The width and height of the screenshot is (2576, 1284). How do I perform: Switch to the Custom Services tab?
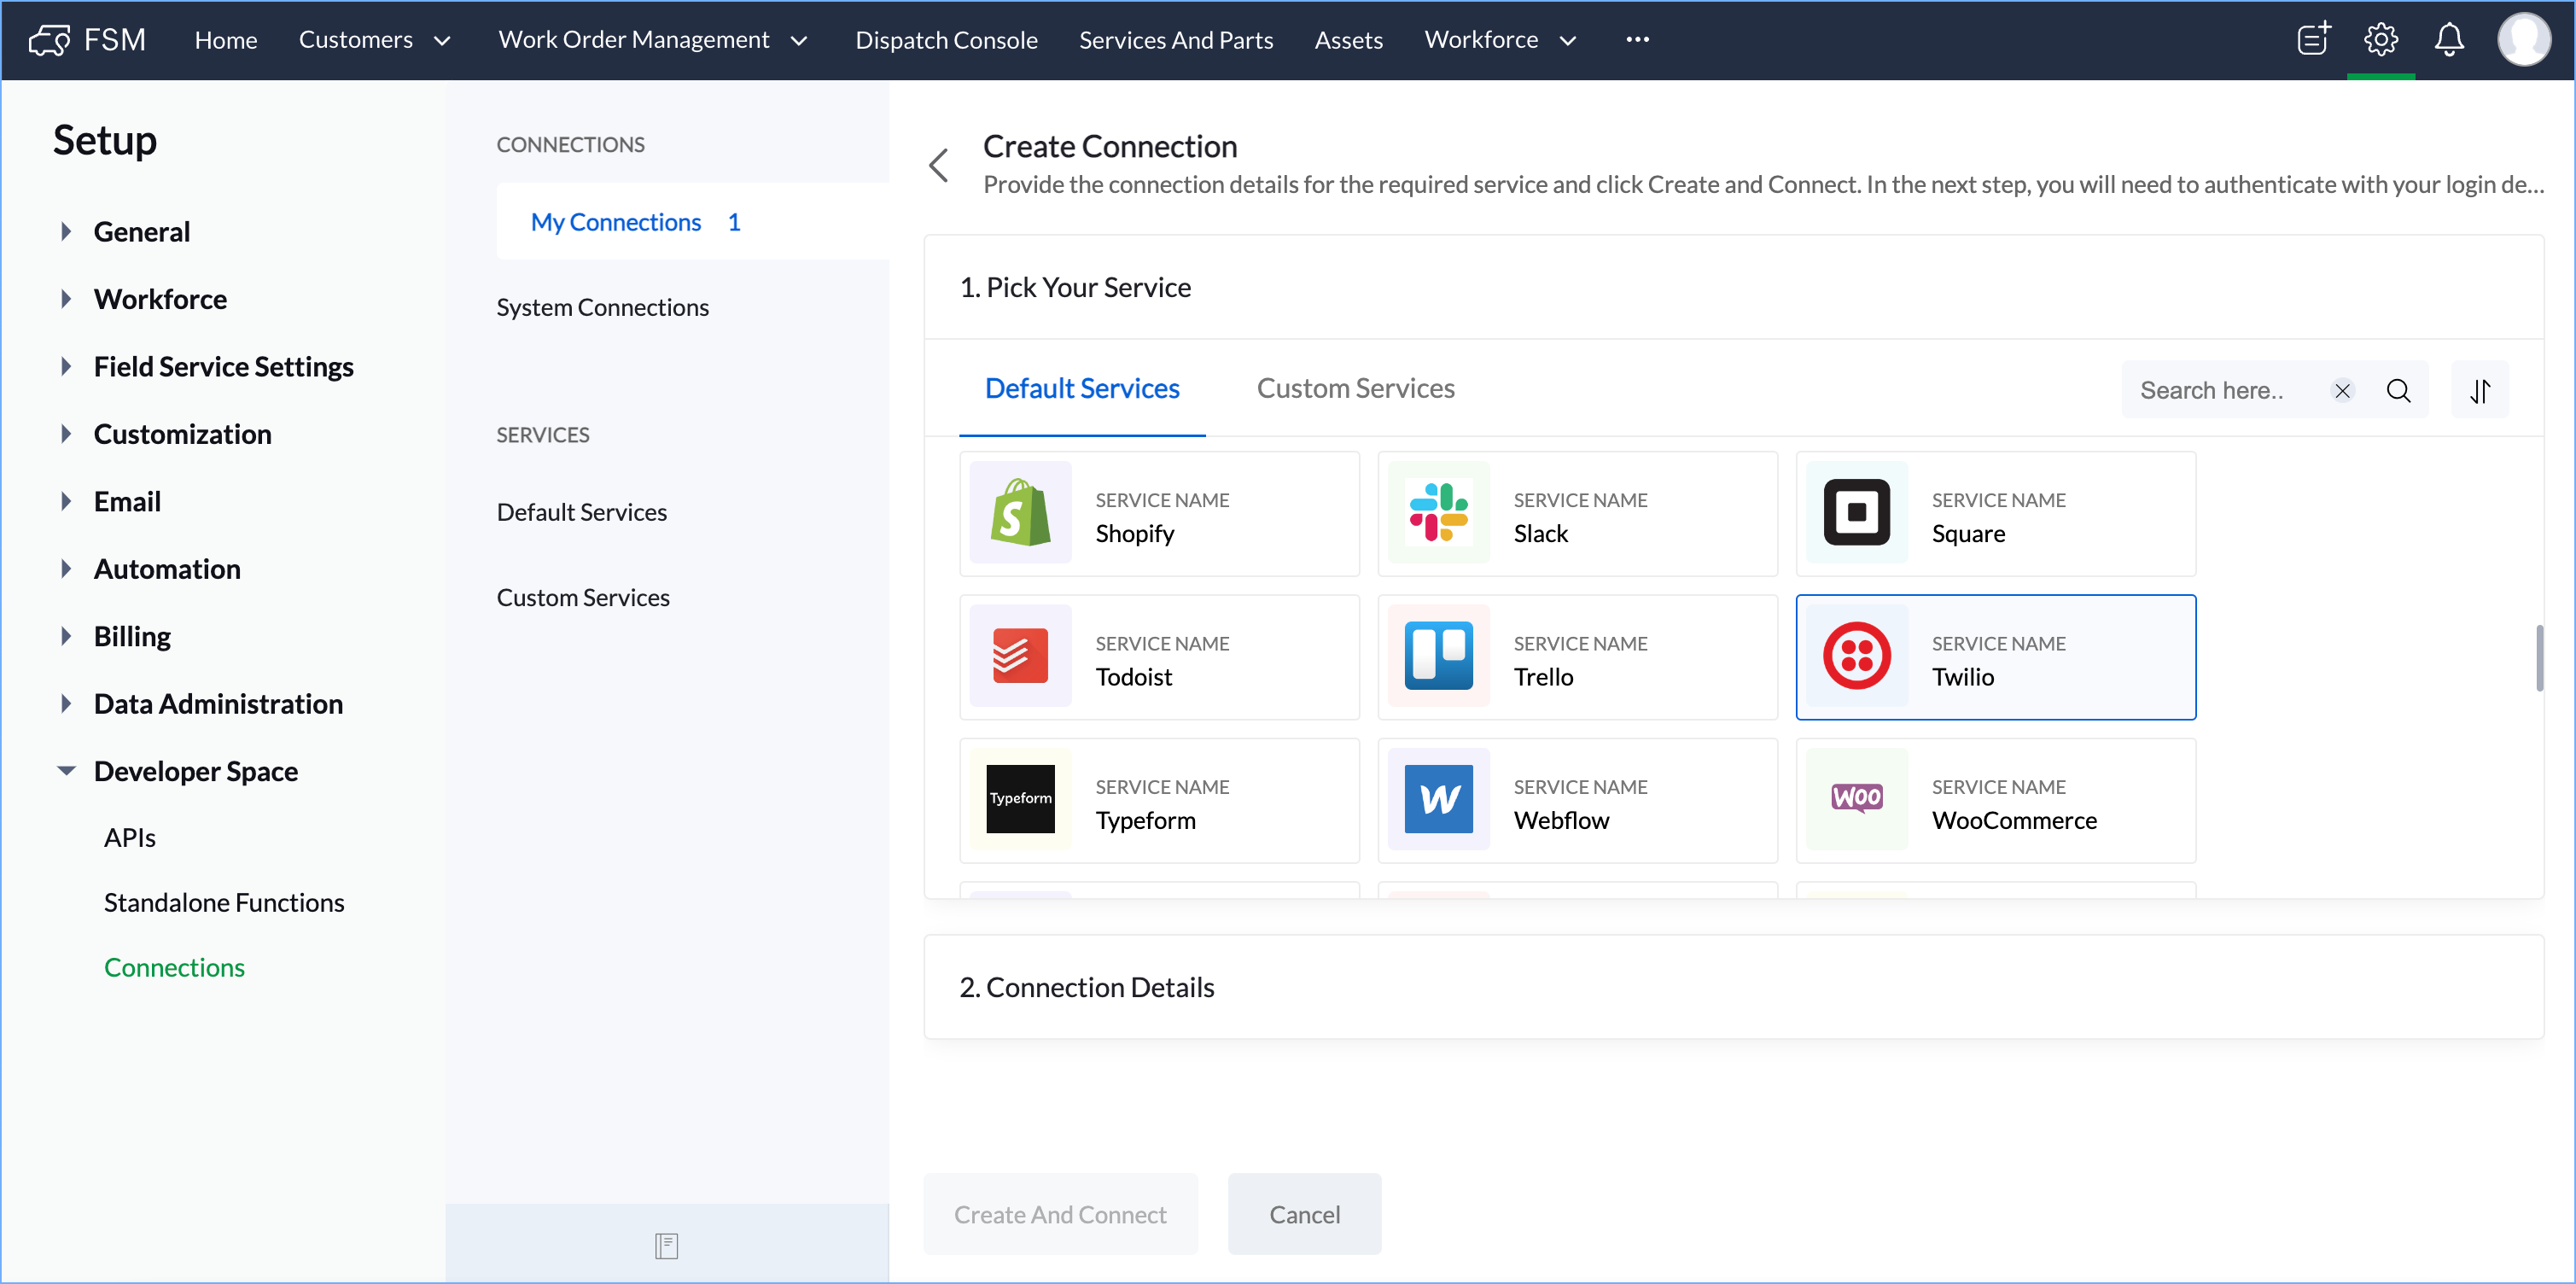click(x=1355, y=388)
